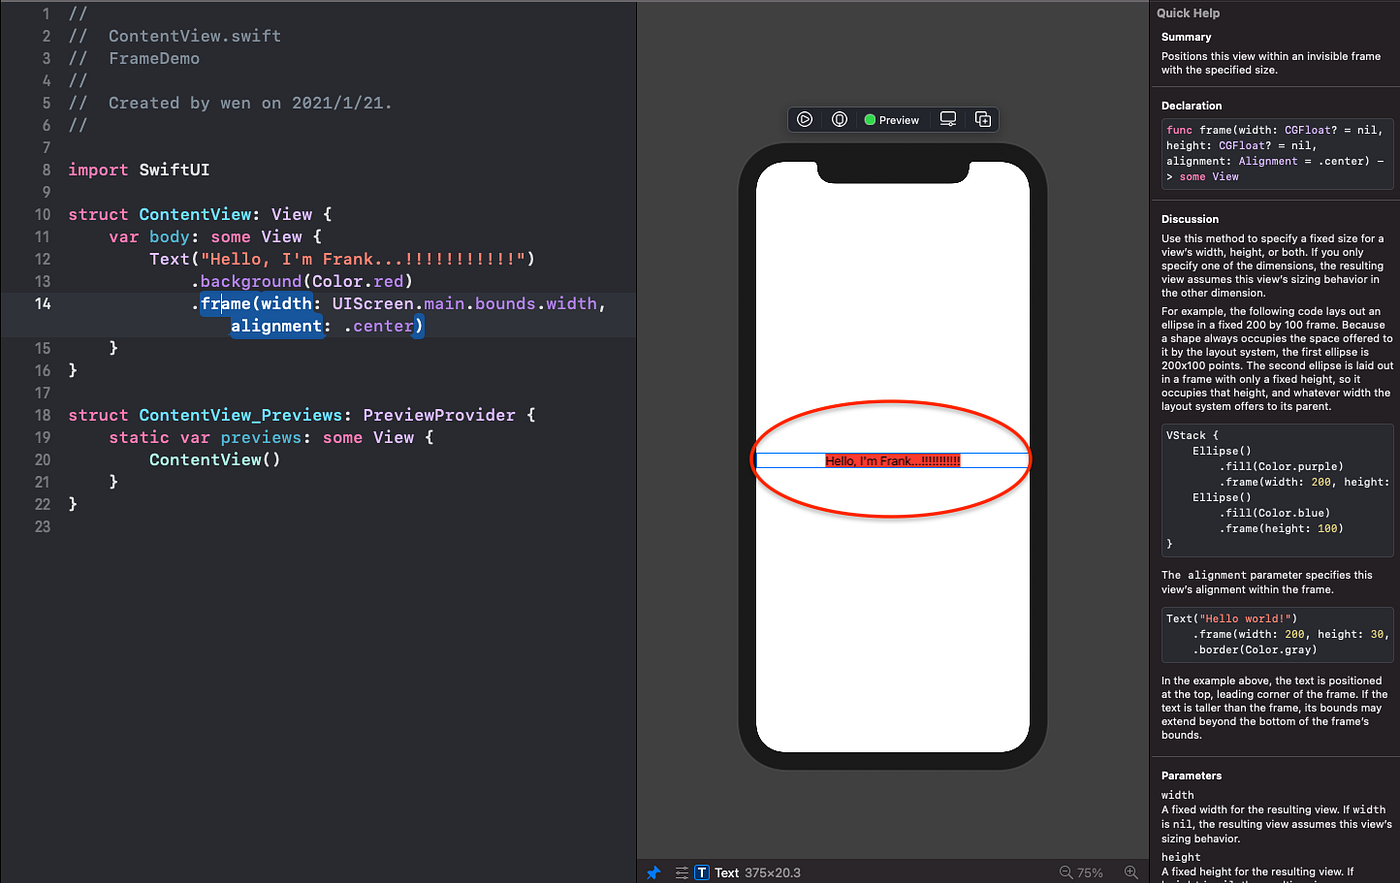Image resolution: width=1400 pixels, height=883 pixels.
Task: Click the Hello I'm Frank text in preview
Action: (x=890, y=459)
